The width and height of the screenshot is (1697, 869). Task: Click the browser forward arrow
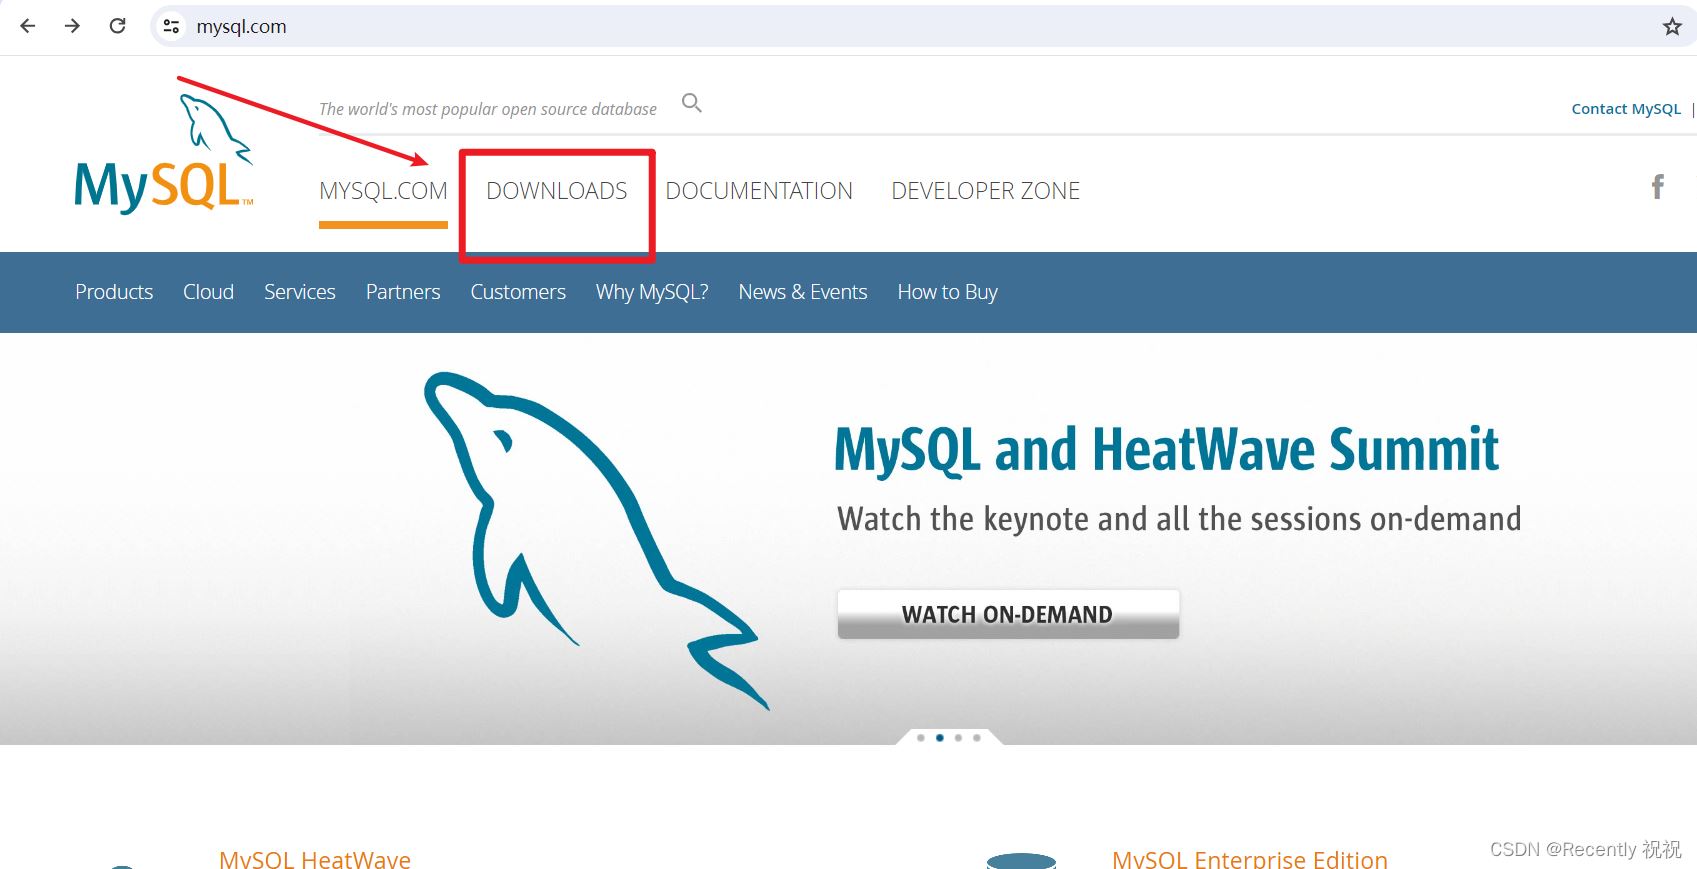tap(72, 26)
